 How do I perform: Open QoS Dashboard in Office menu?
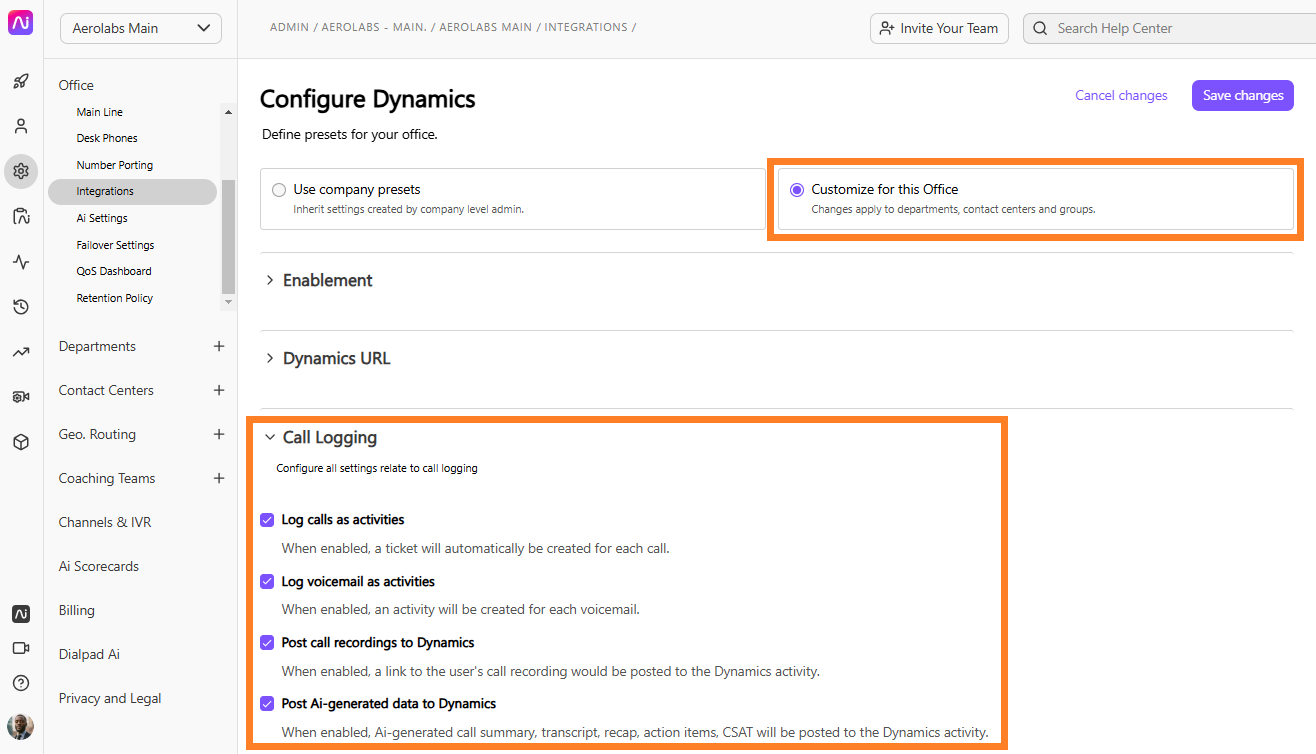114,271
